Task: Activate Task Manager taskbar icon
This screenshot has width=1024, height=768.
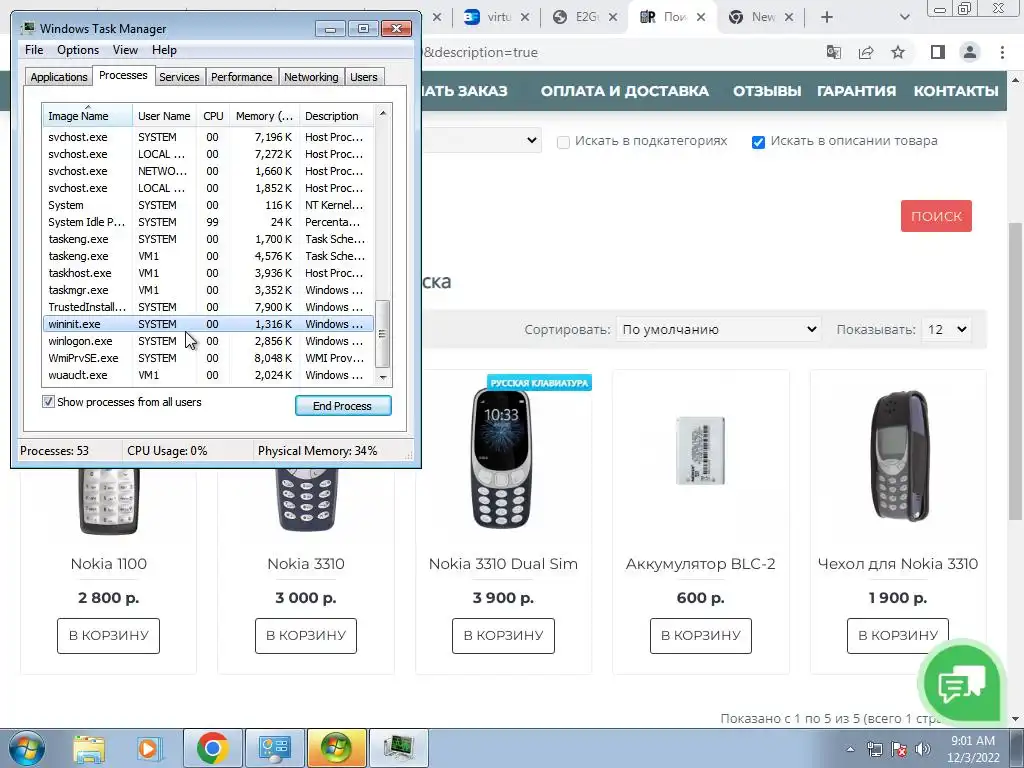Action: pyautogui.click(x=399, y=748)
